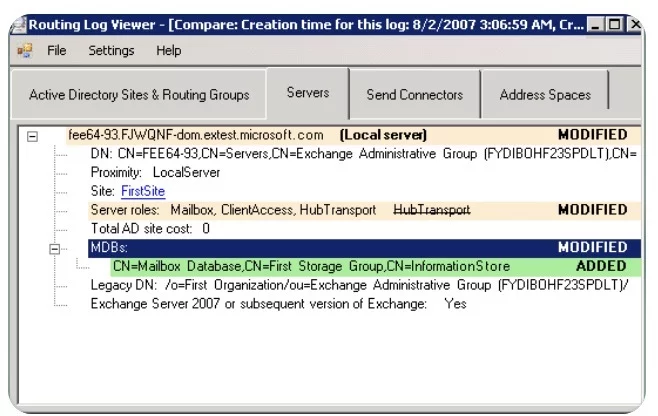Click the (Local server) label
658x416 pixels.
pos(383,135)
